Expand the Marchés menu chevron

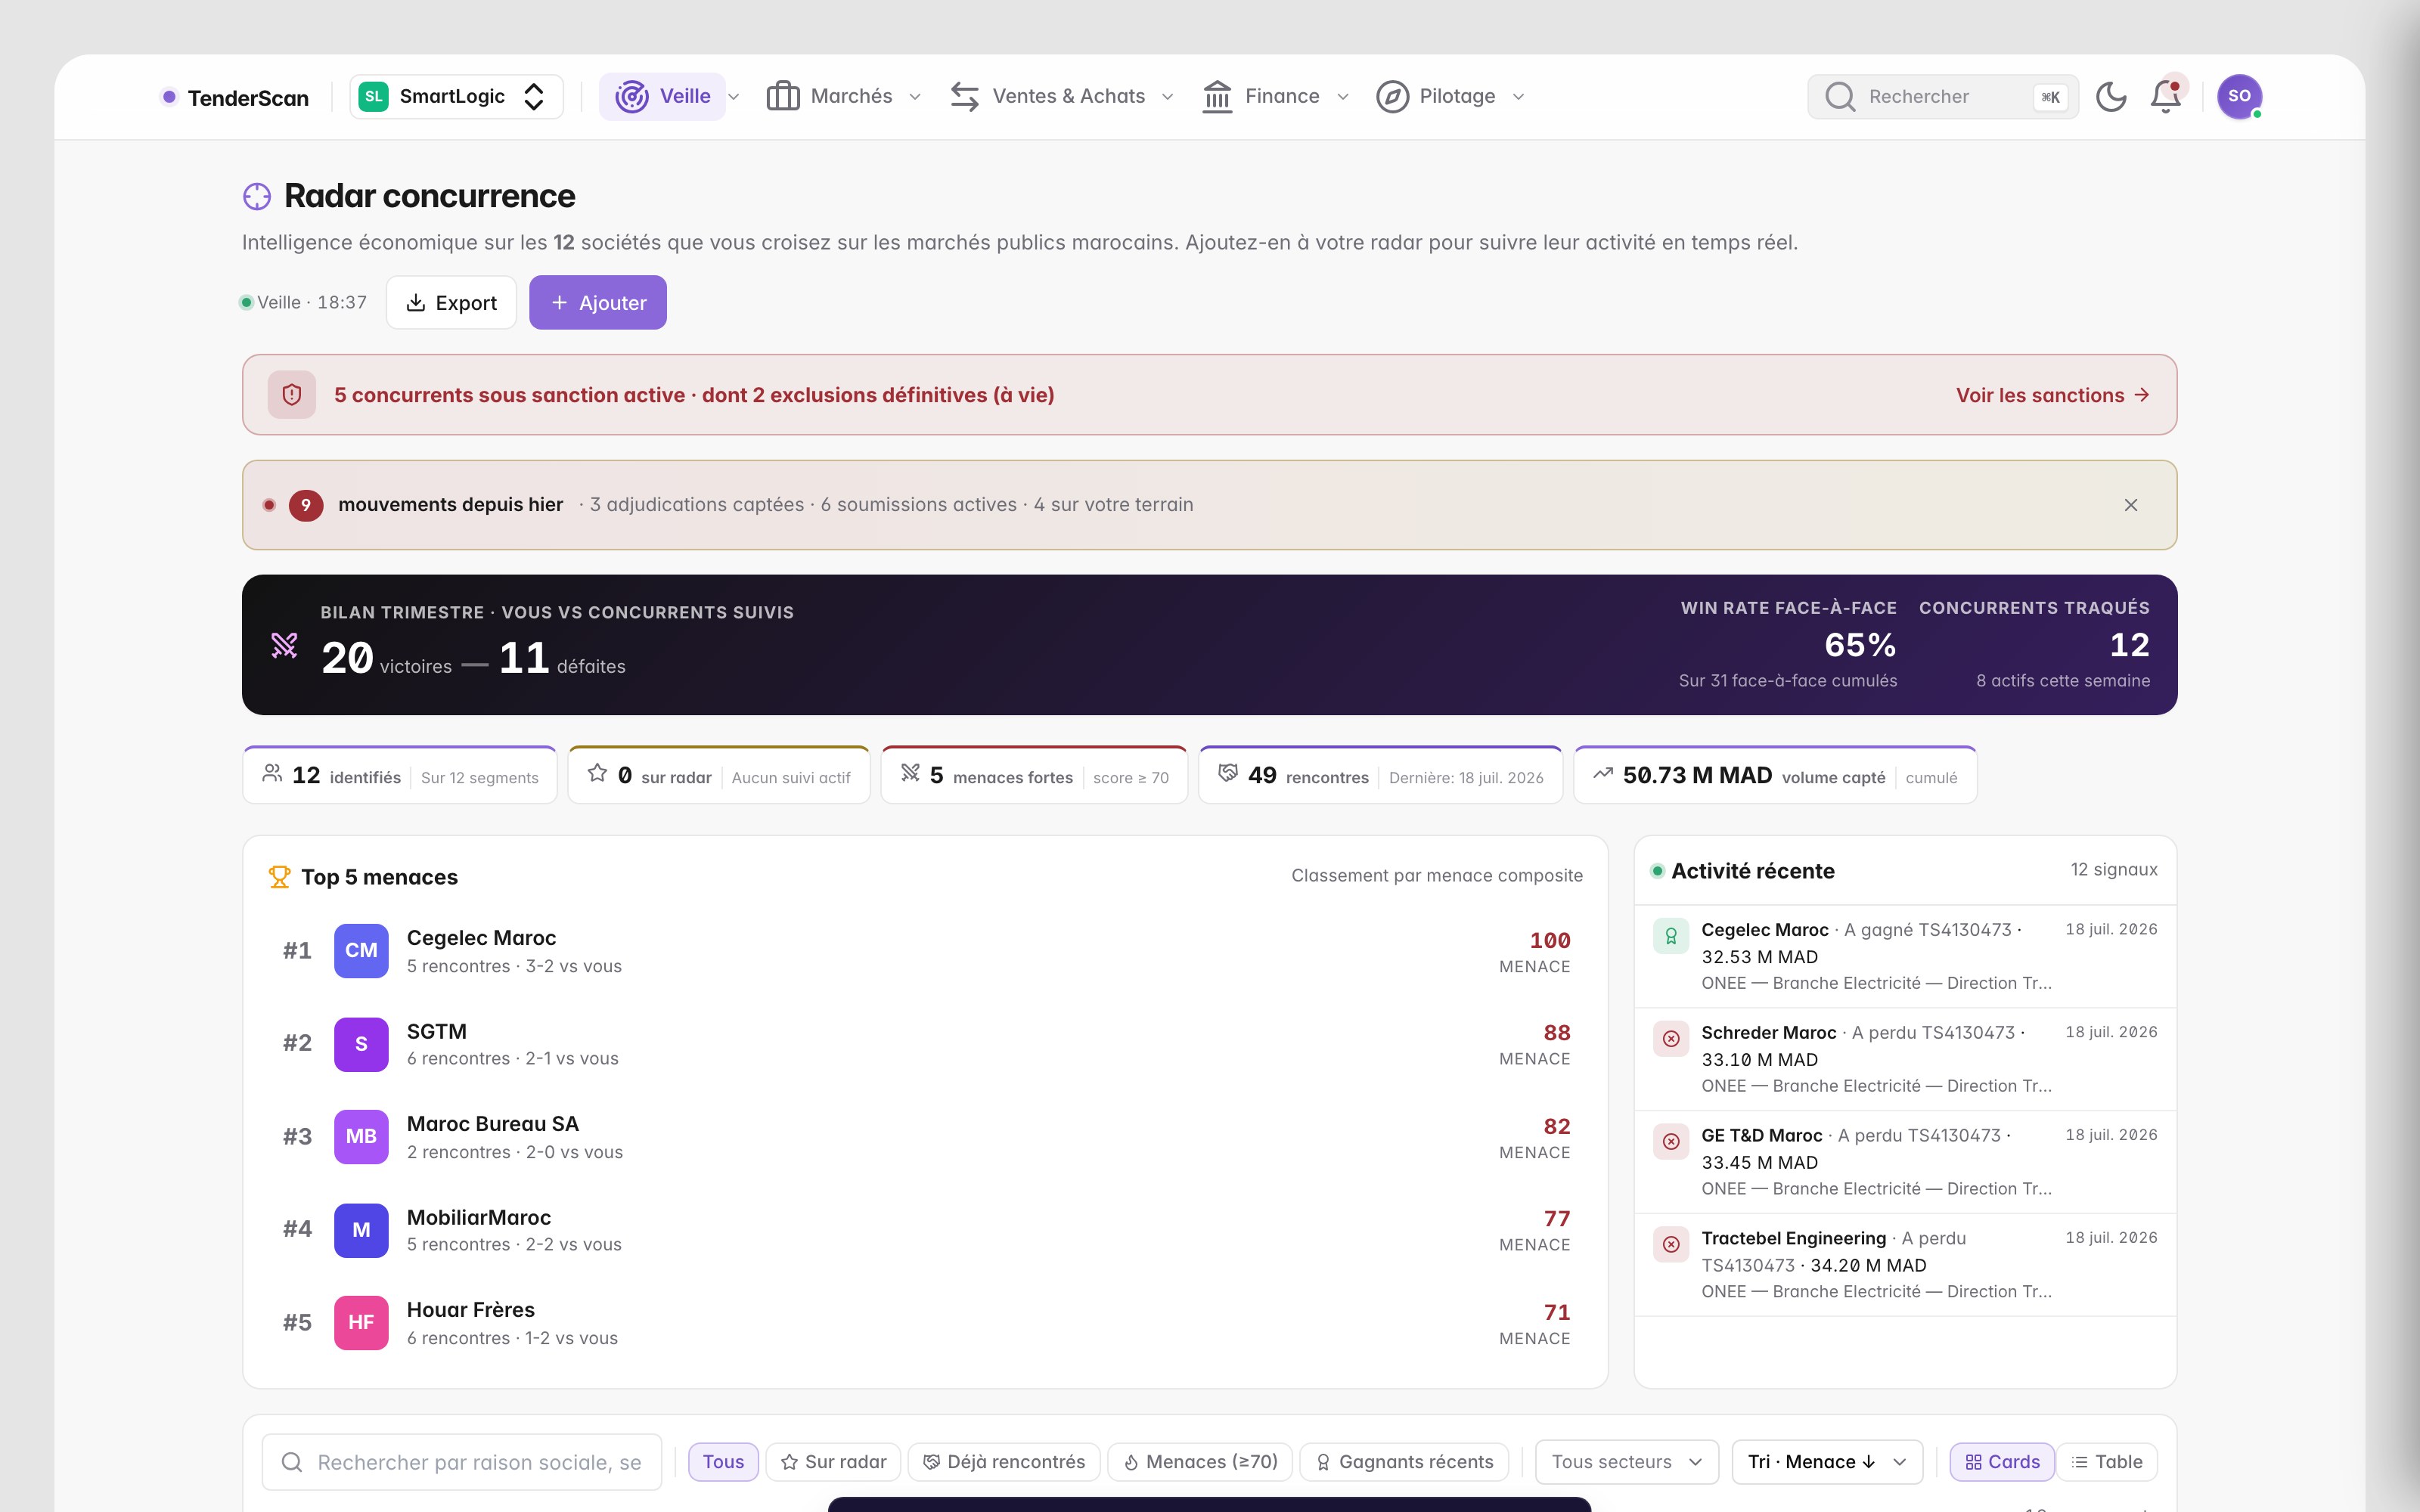click(914, 97)
